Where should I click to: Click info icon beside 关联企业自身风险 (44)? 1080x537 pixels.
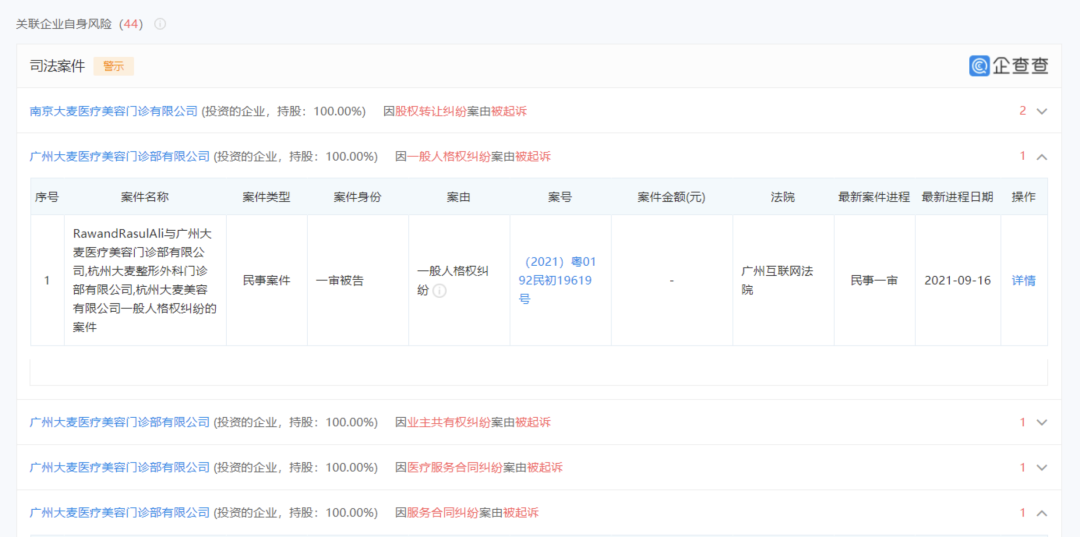click(160, 24)
